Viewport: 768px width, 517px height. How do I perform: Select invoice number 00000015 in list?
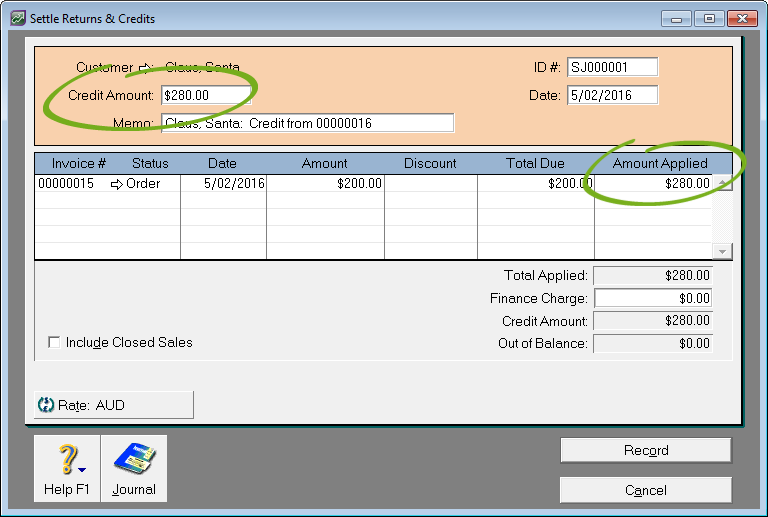66,184
